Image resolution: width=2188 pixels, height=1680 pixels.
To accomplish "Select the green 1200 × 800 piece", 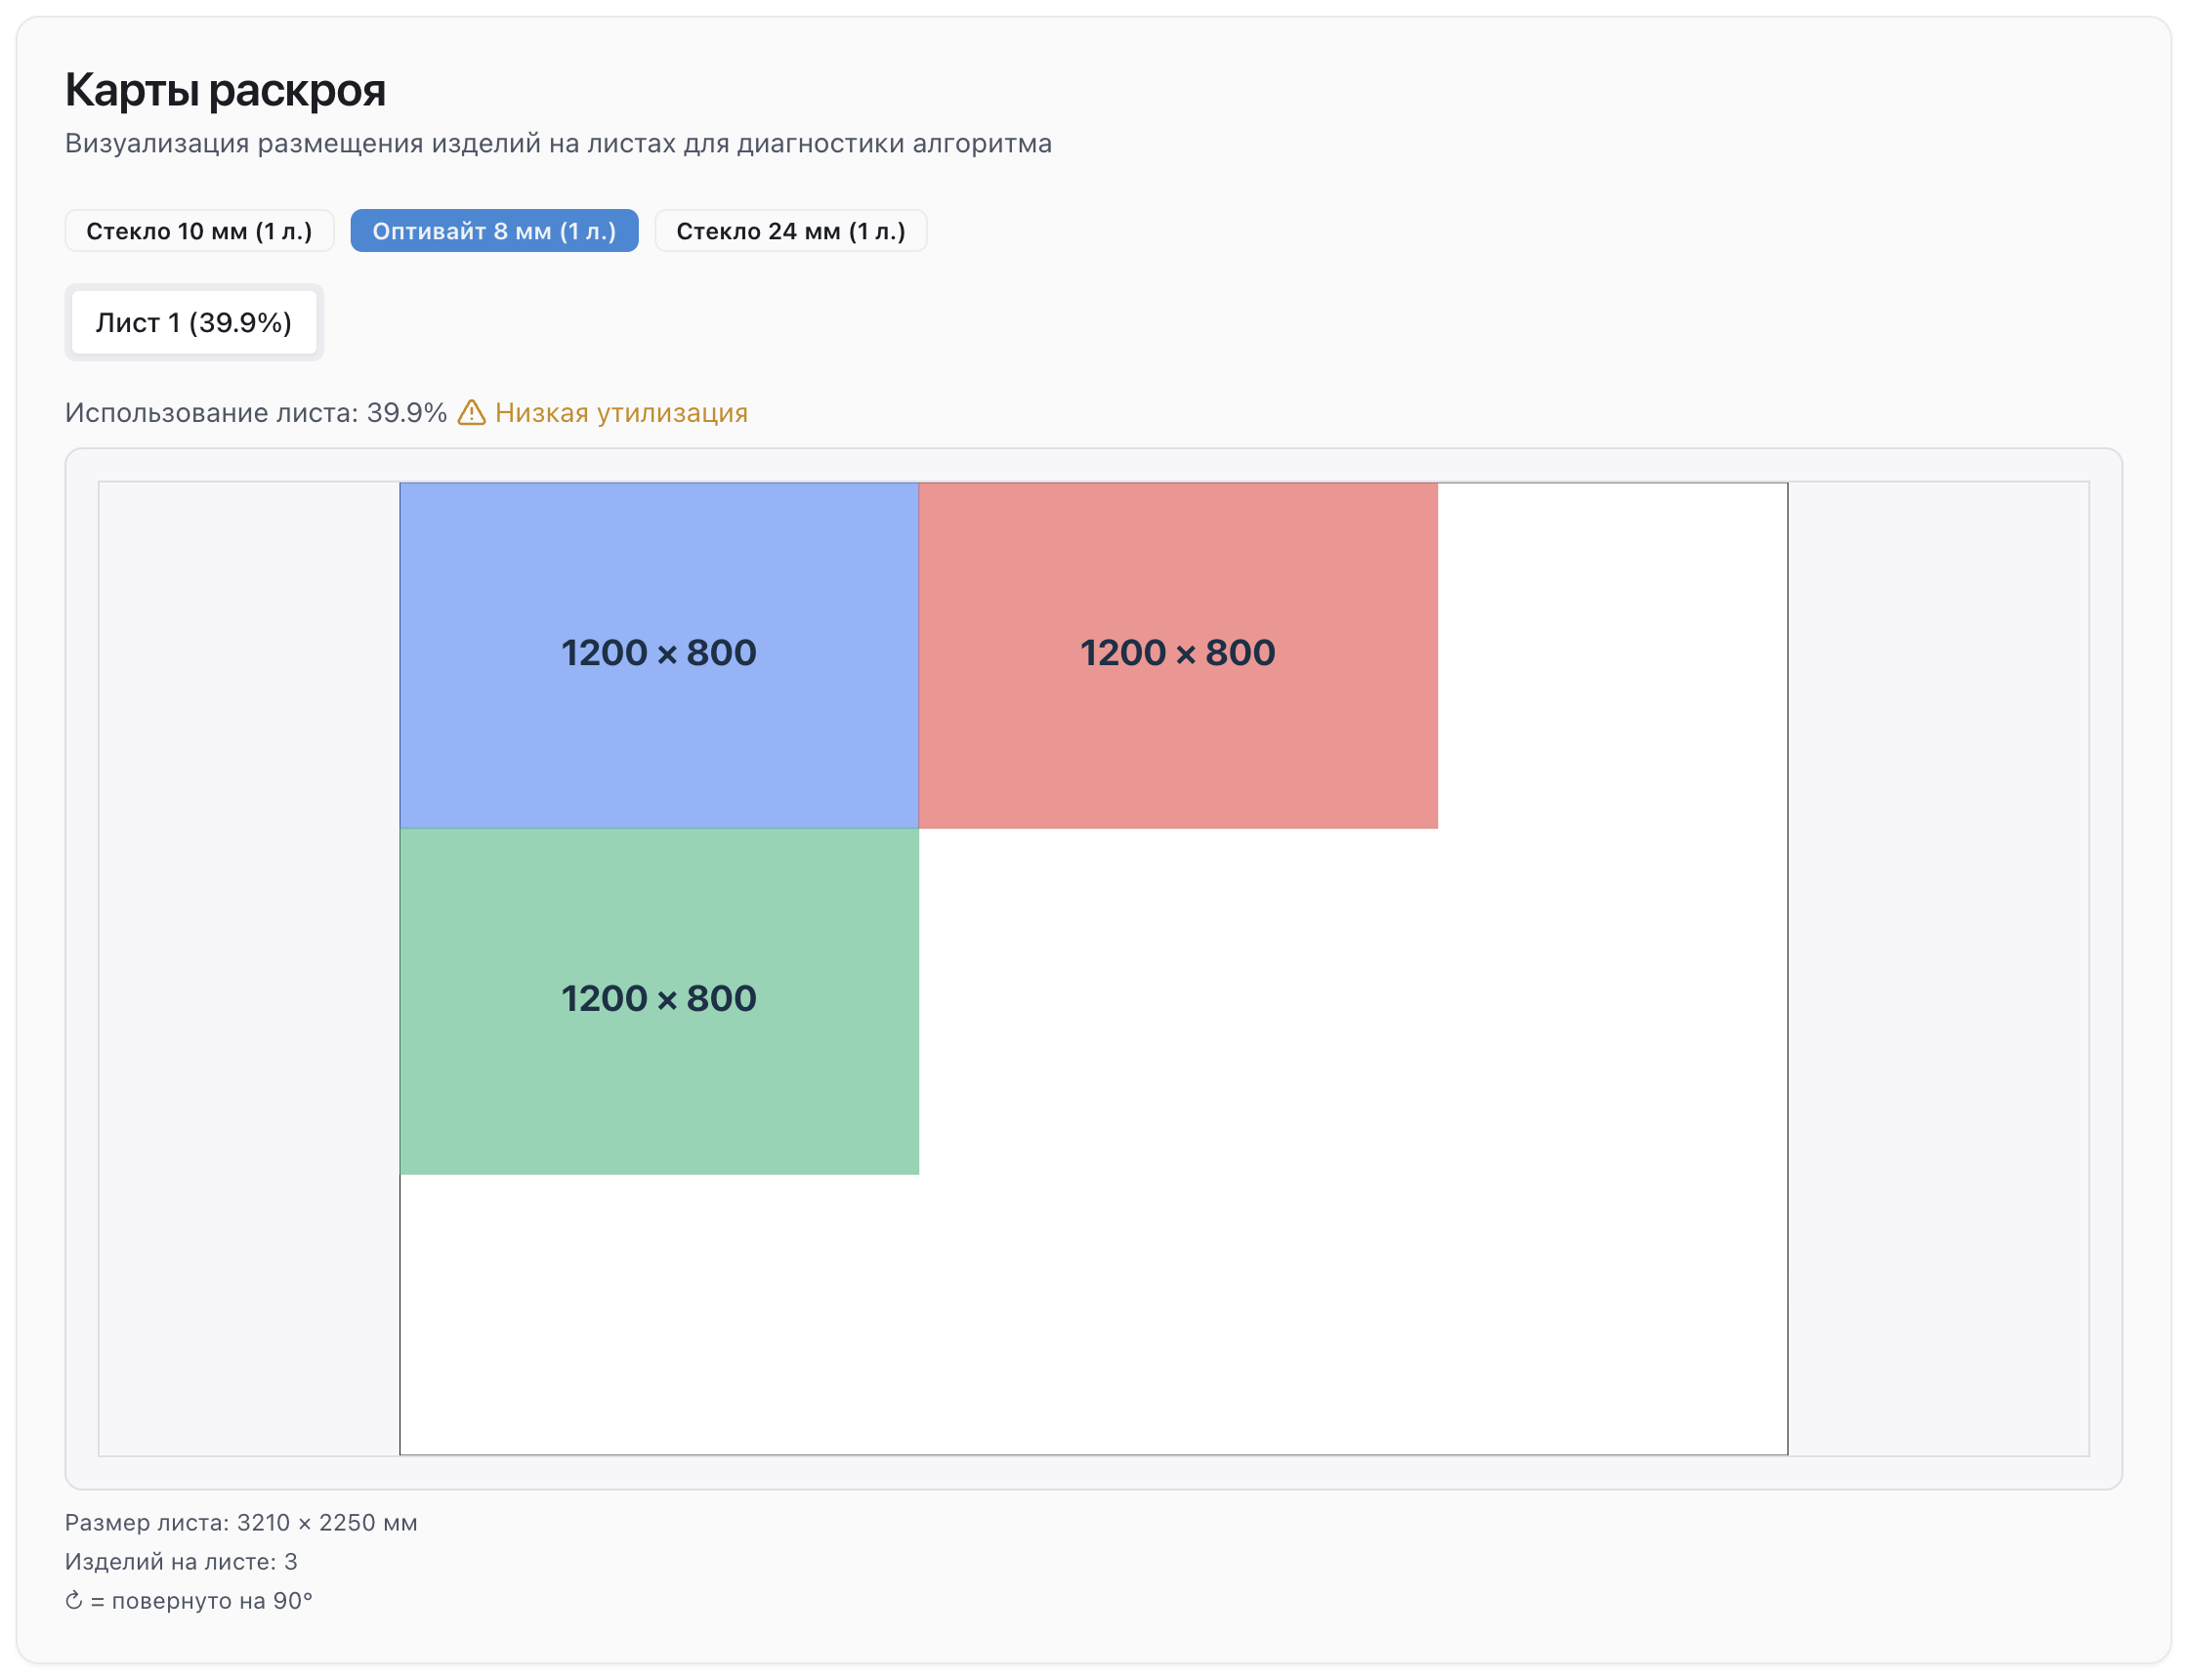I will (659, 1002).
